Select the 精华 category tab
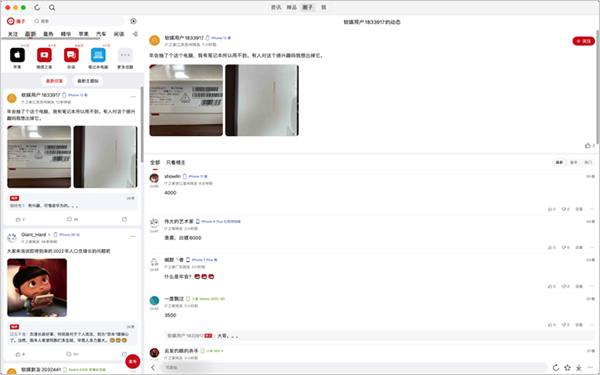The width and height of the screenshot is (600, 375). [x=66, y=34]
